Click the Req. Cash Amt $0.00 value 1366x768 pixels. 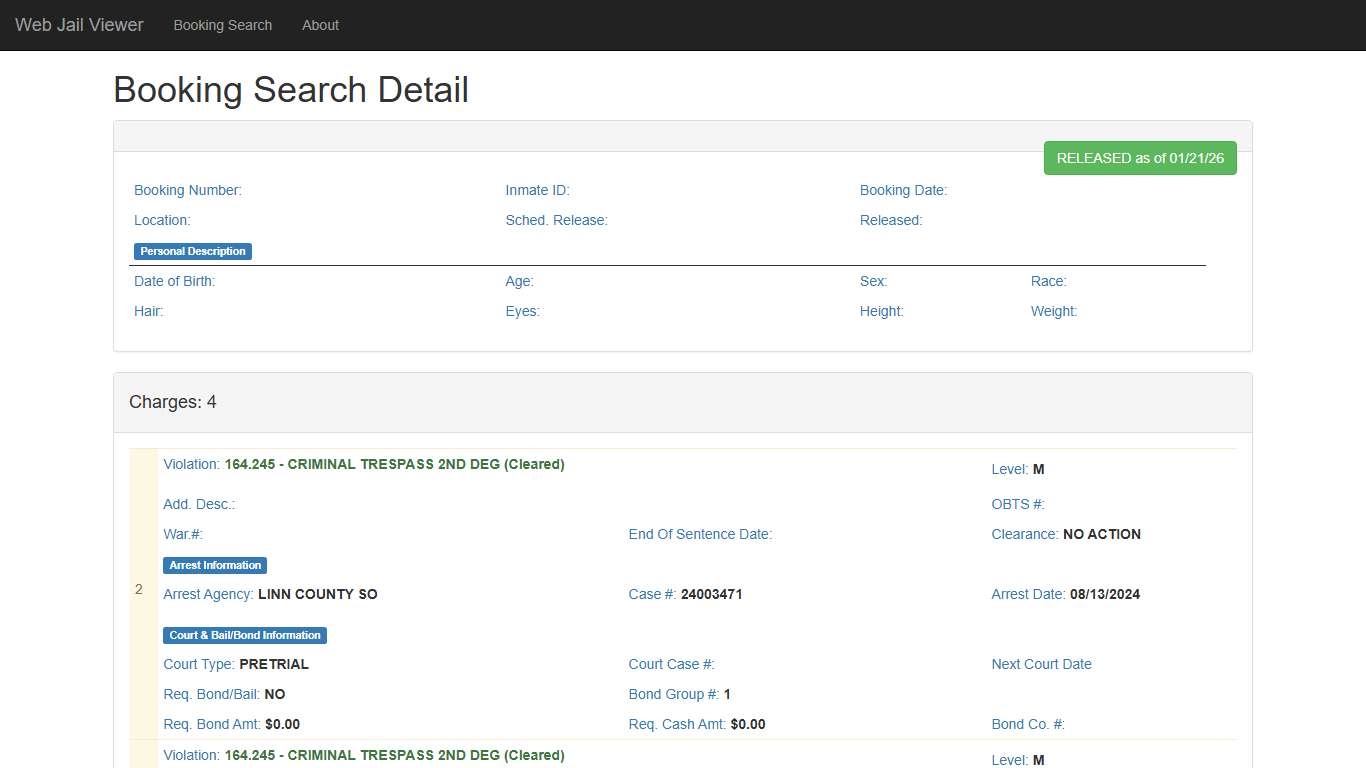tap(747, 724)
